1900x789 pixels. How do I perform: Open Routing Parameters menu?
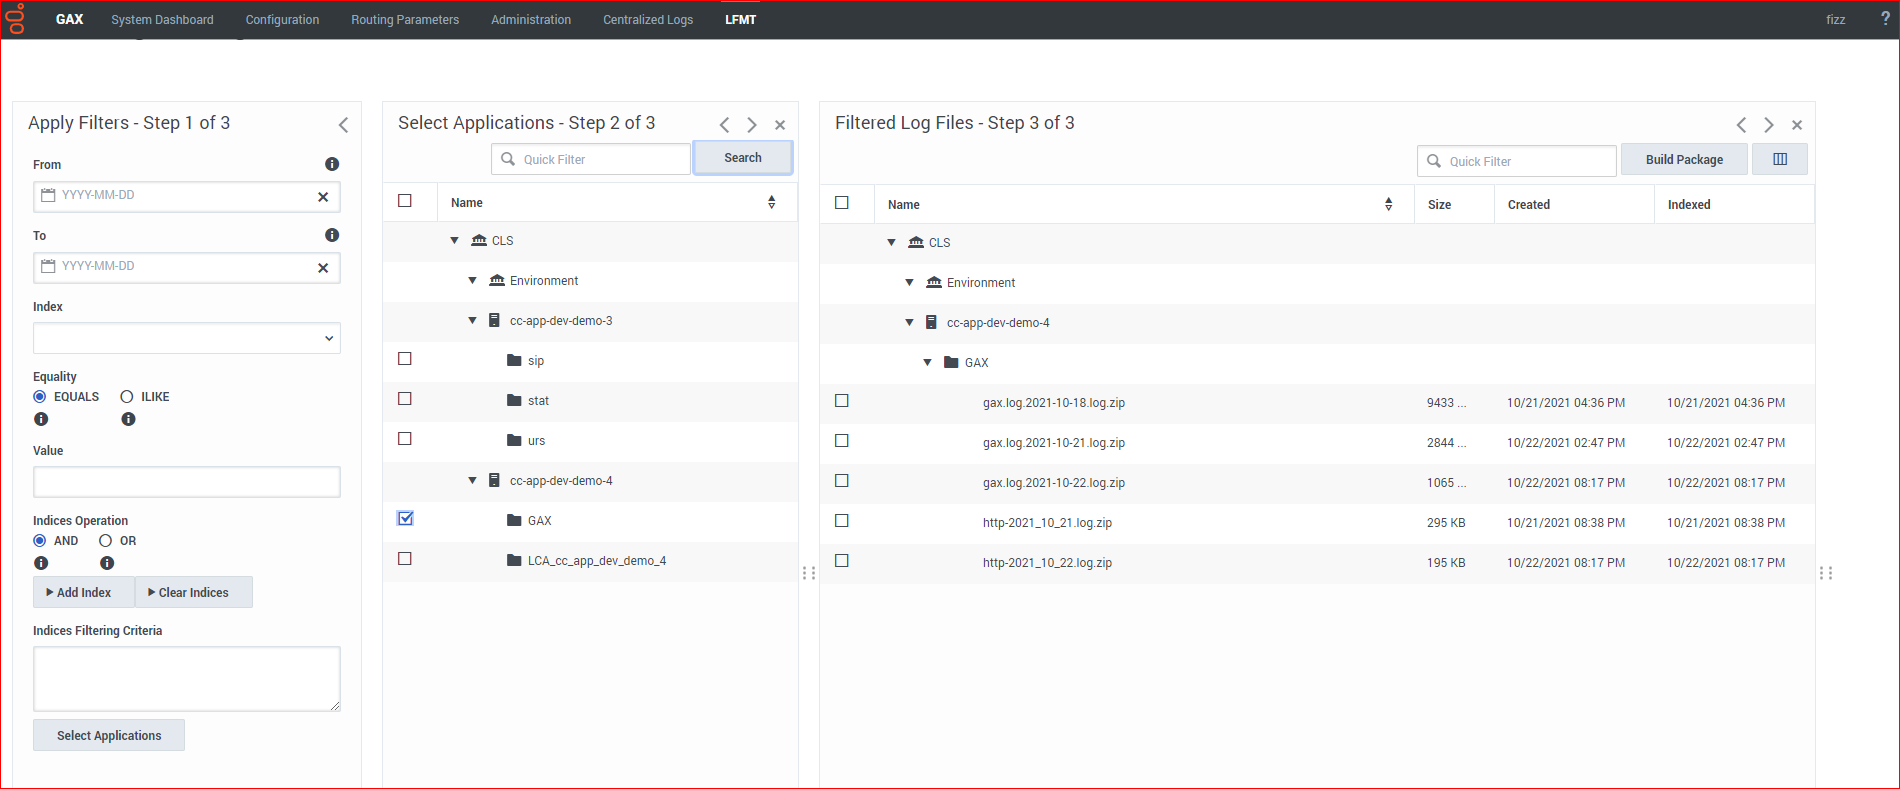[405, 20]
